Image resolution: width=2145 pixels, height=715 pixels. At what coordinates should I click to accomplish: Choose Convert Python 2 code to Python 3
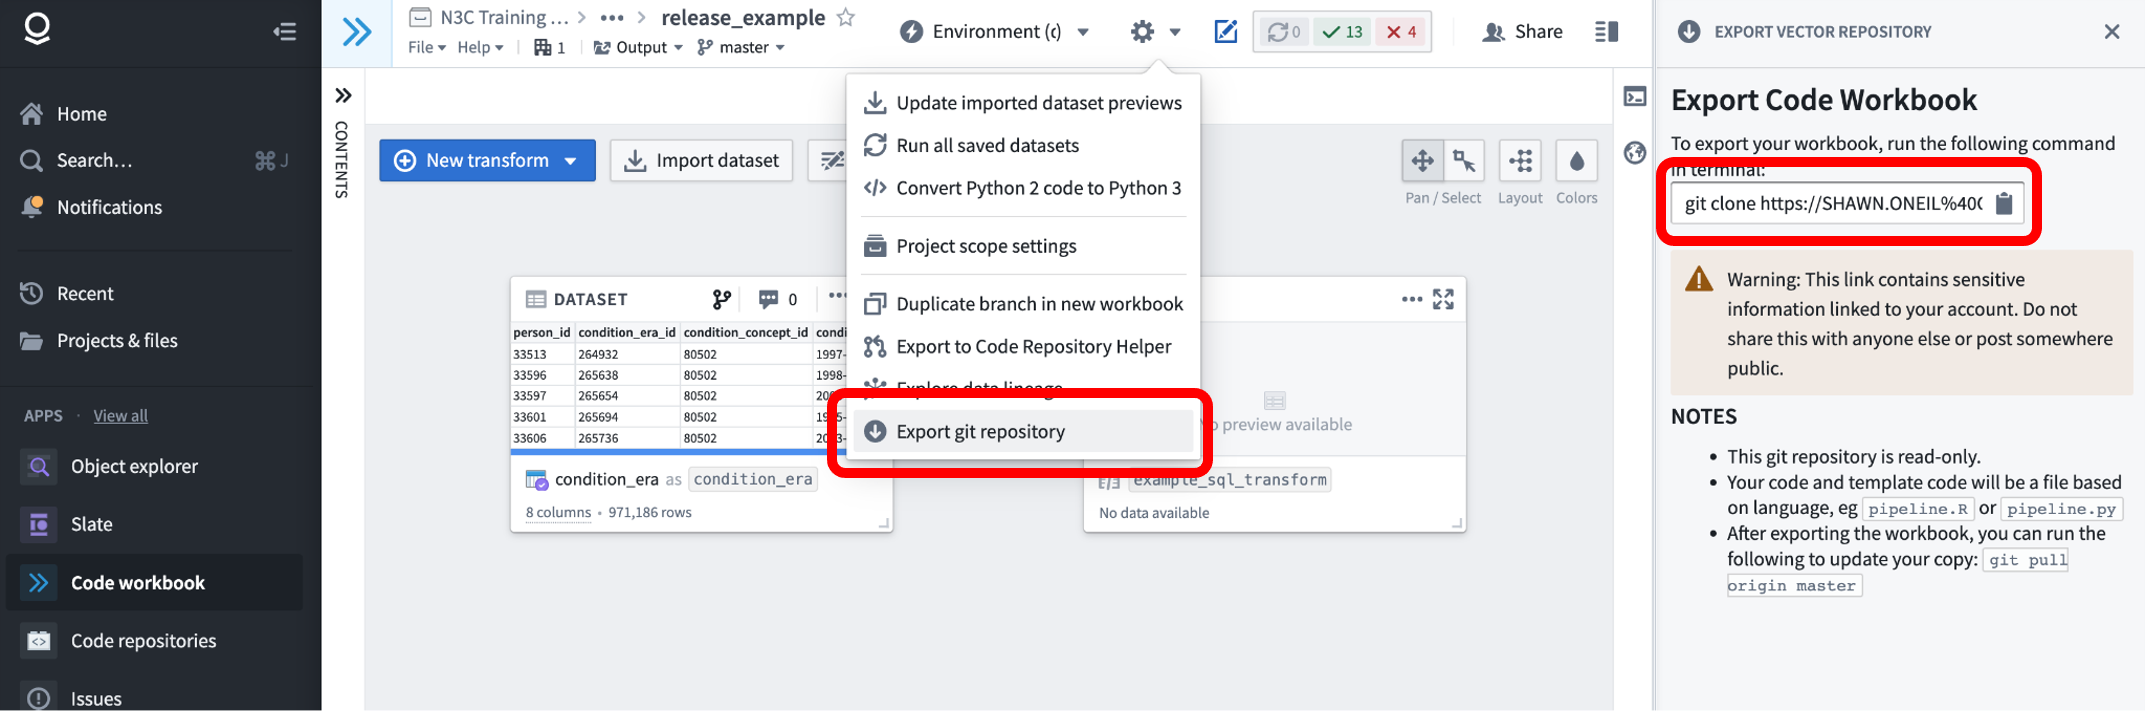[x=1023, y=188]
